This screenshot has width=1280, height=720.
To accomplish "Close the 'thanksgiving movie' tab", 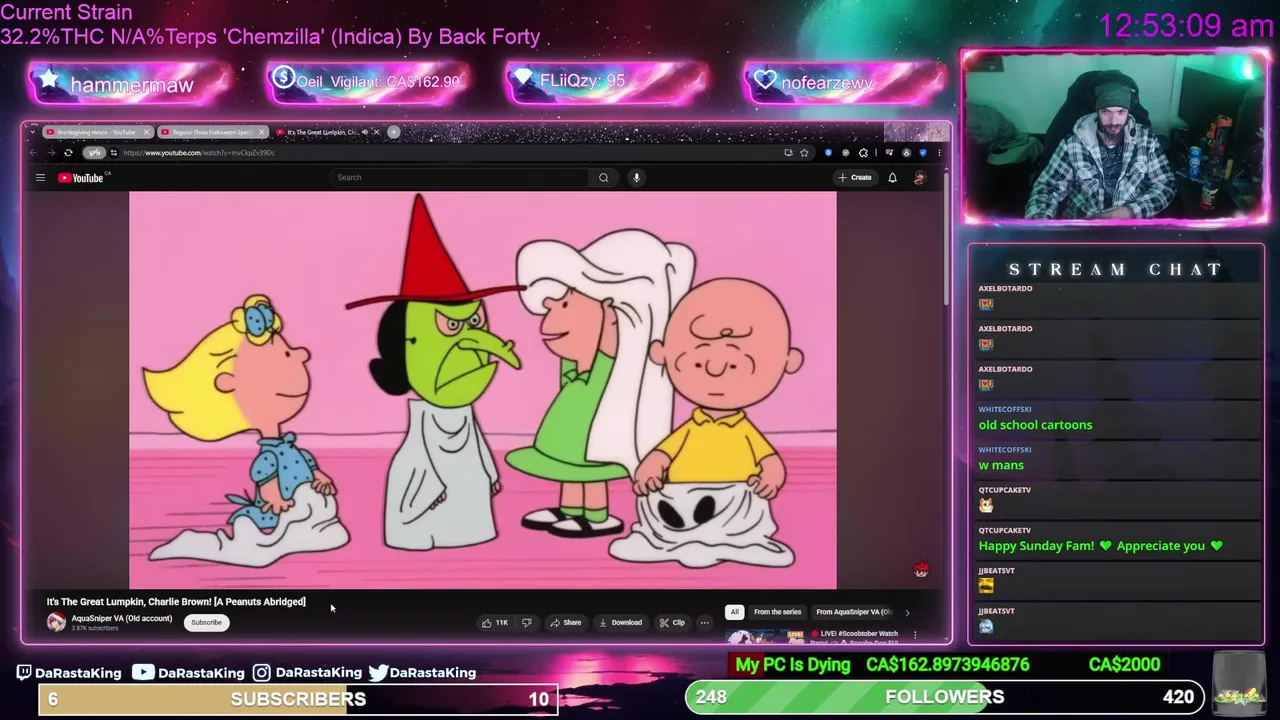I will tap(147, 132).
